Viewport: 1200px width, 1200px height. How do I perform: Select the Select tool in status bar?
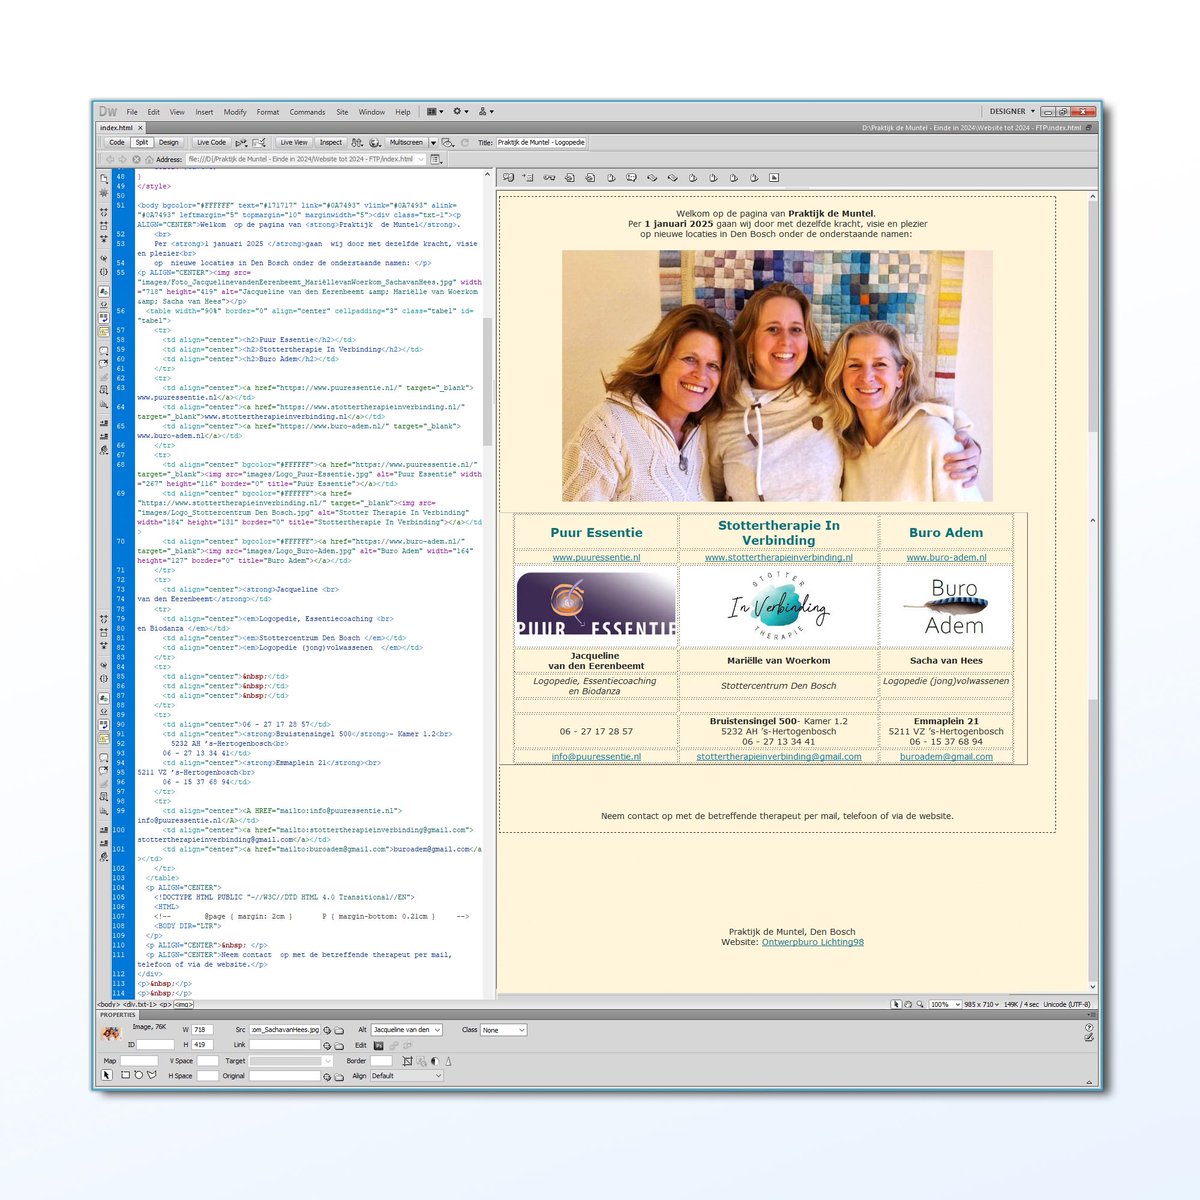[x=896, y=1004]
